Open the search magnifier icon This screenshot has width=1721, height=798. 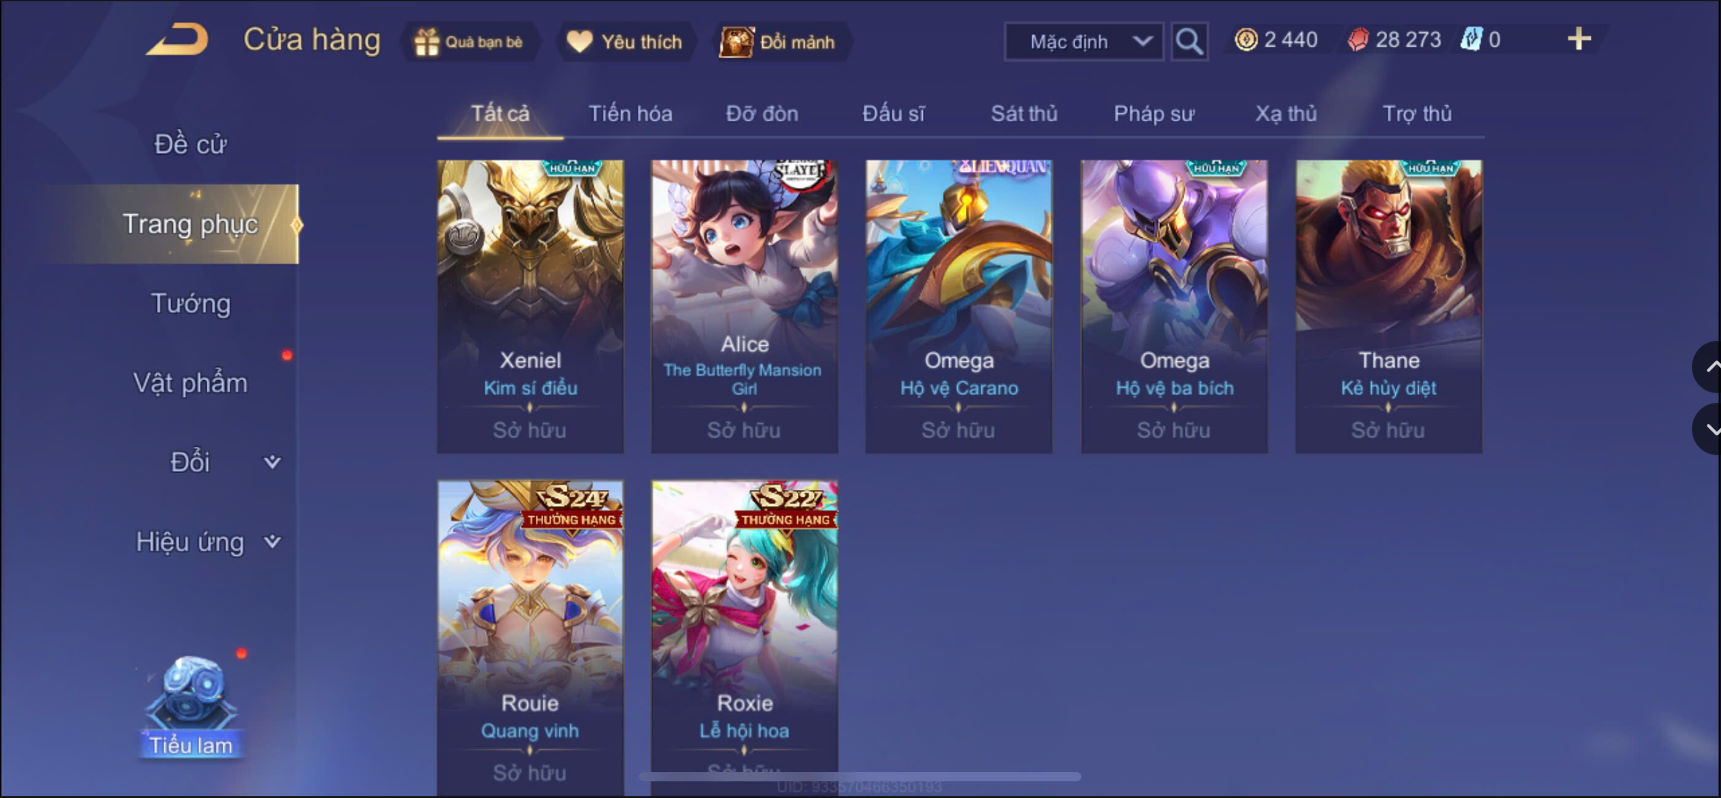coord(1189,41)
